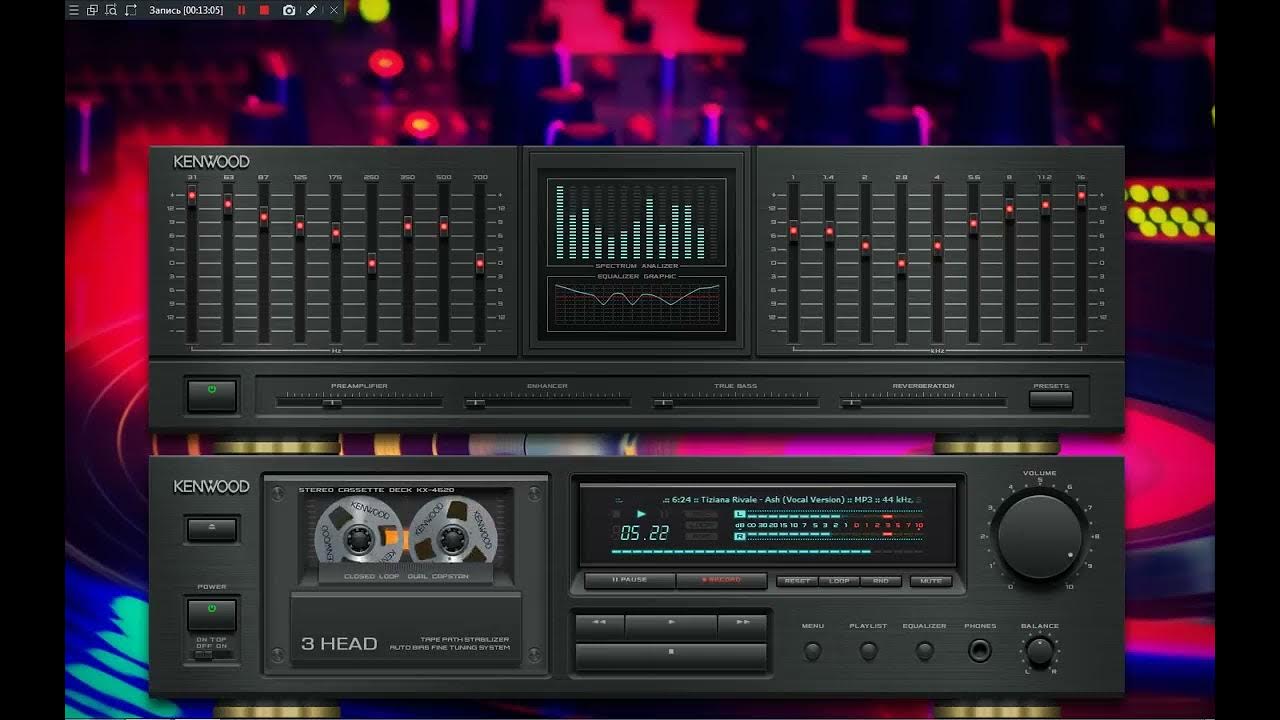Open the recorder hamburger menu

(73, 10)
